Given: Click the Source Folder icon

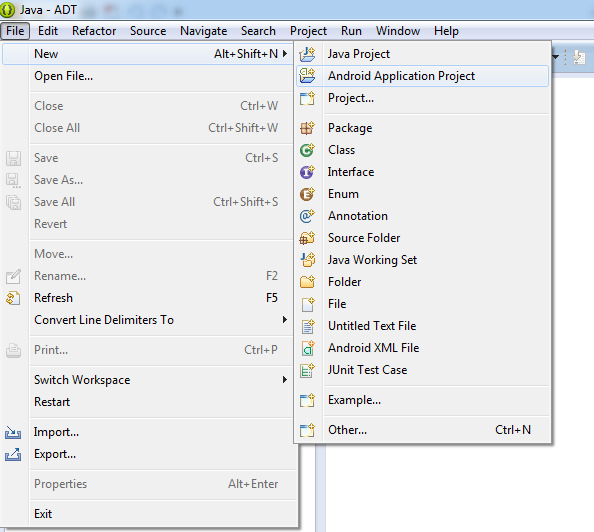Looking at the screenshot, I should (x=307, y=238).
